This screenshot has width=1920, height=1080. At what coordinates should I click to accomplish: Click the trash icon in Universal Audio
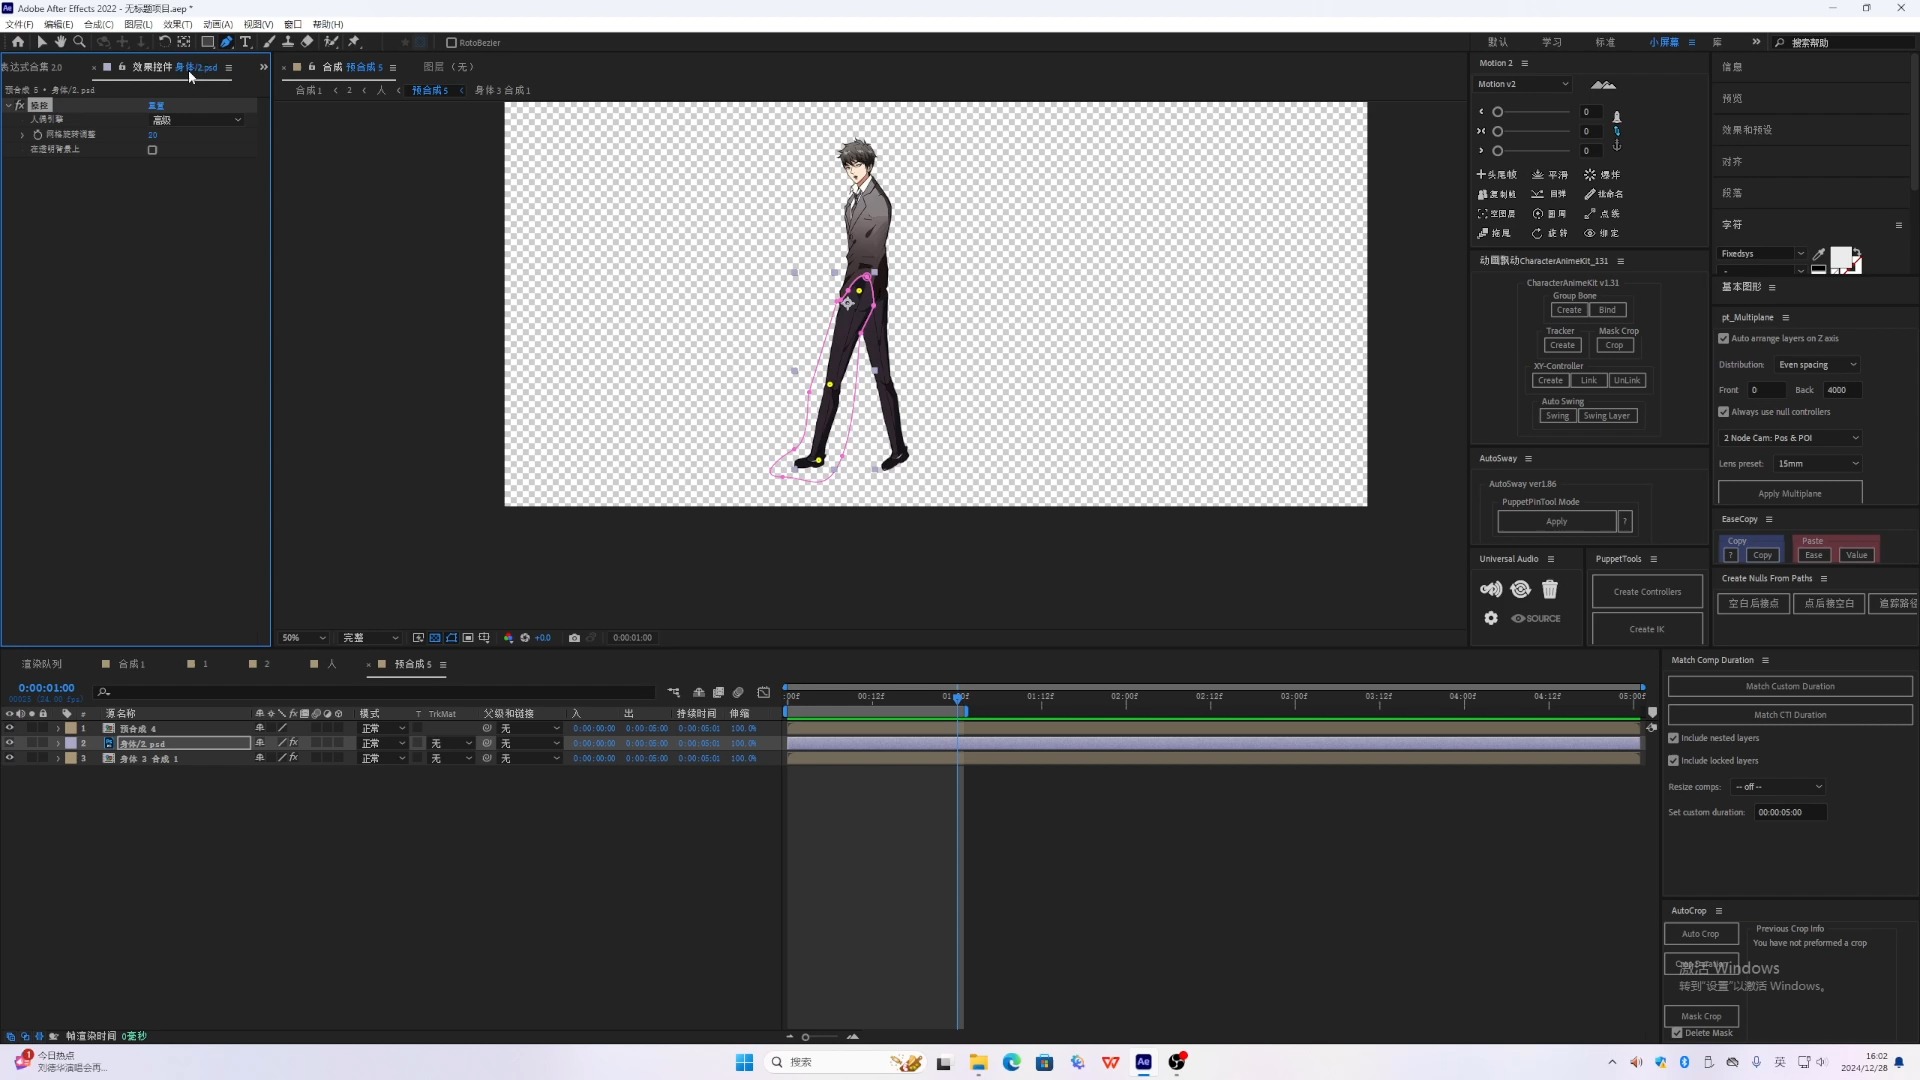[x=1549, y=589]
